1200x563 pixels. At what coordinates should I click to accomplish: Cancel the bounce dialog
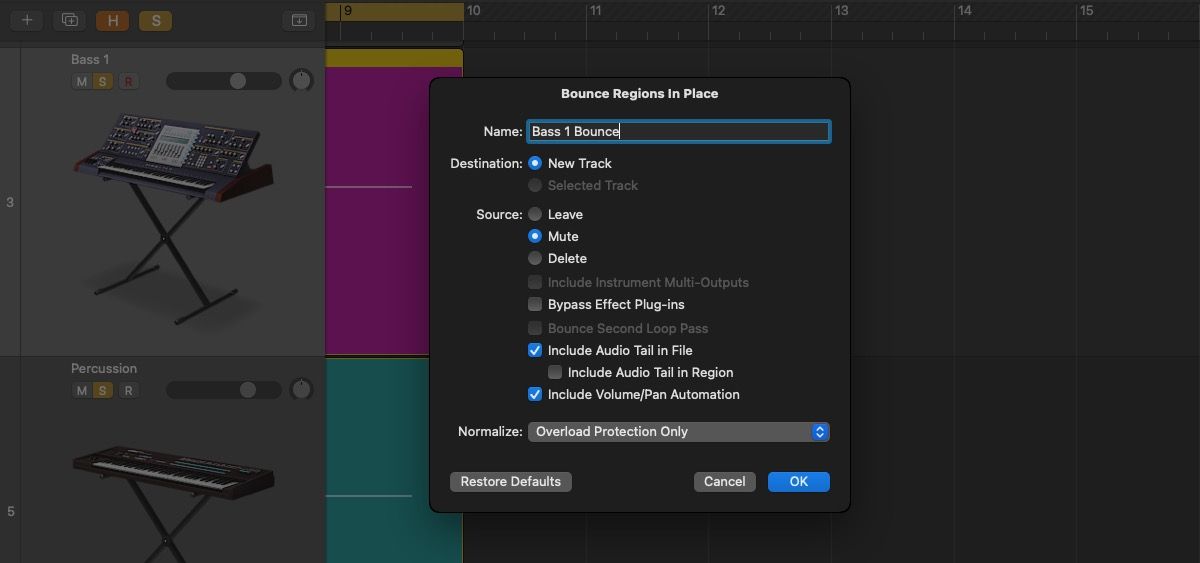click(x=724, y=481)
